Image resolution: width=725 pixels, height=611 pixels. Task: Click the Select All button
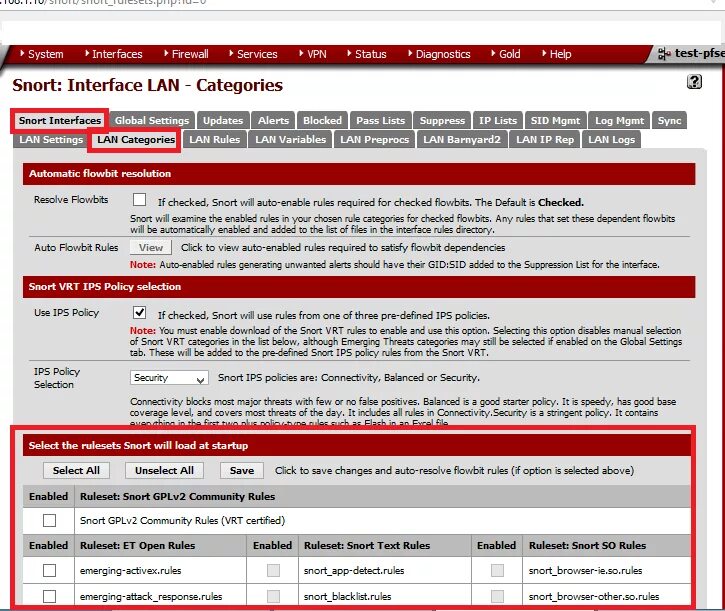click(x=76, y=470)
